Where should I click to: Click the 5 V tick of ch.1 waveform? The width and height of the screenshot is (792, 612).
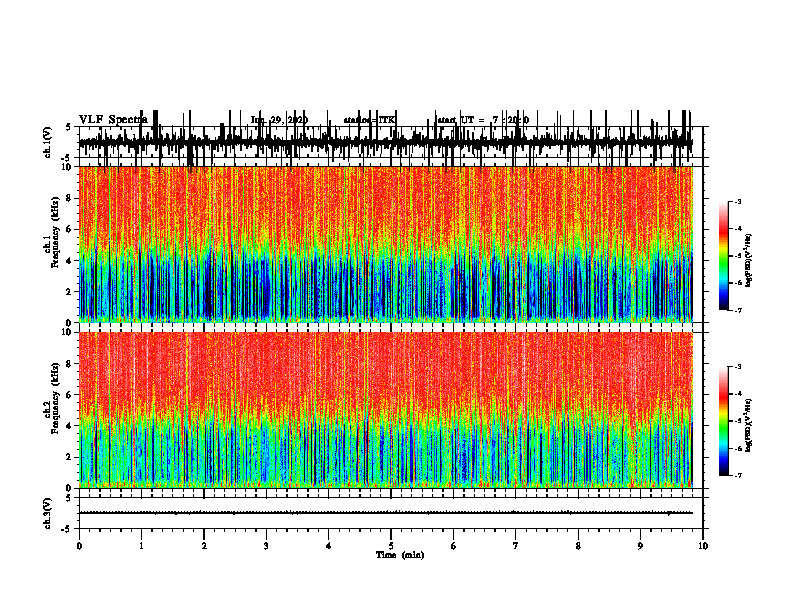point(69,127)
